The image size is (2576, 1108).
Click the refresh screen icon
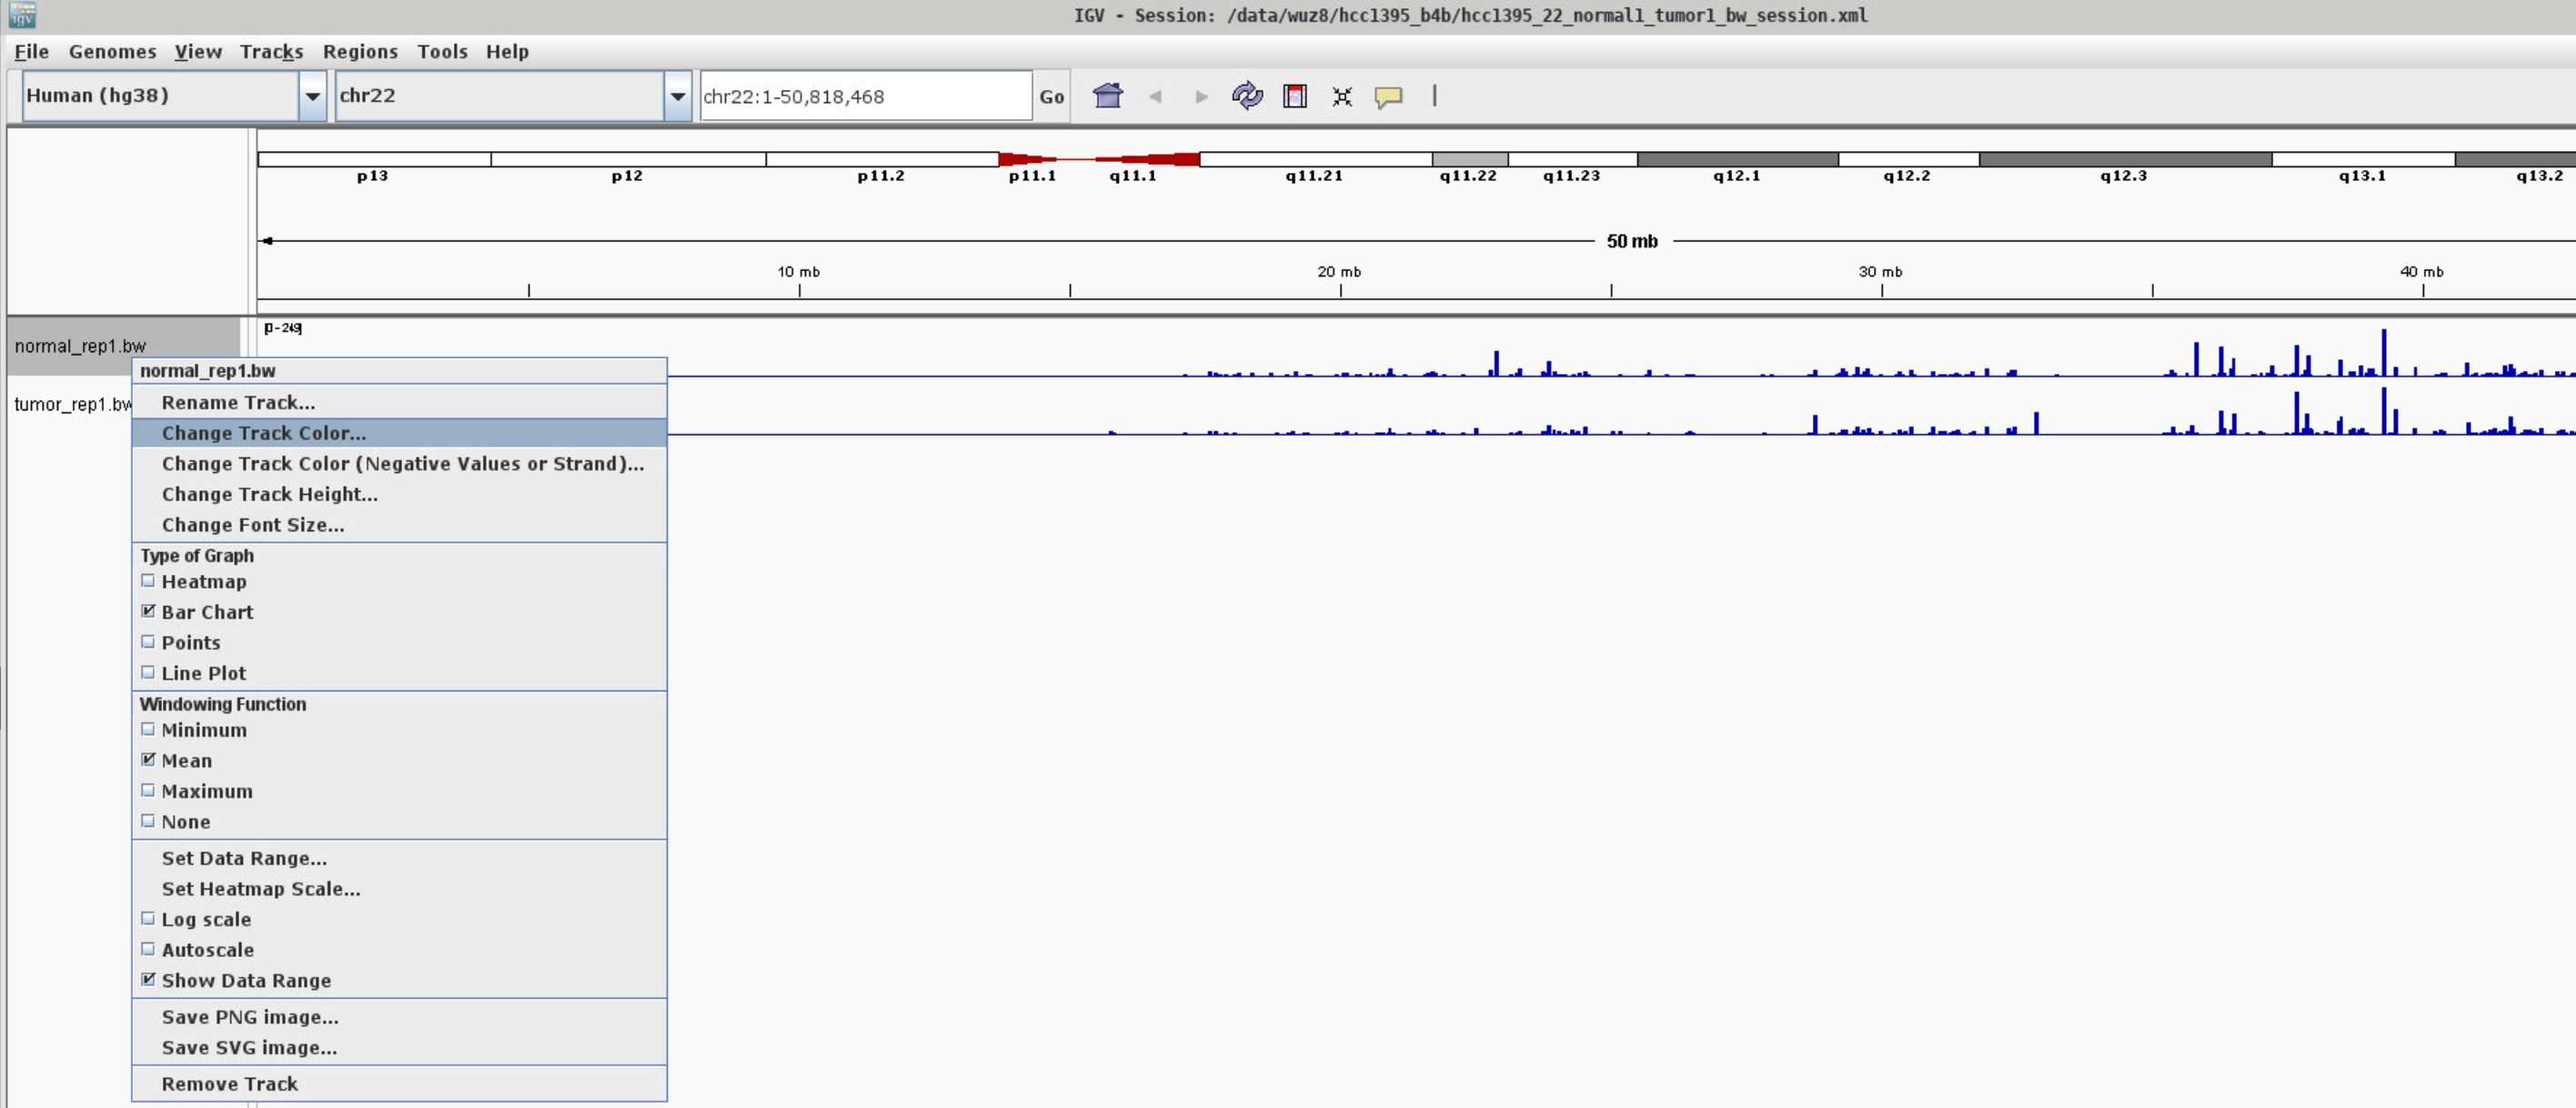point(1246,96)
